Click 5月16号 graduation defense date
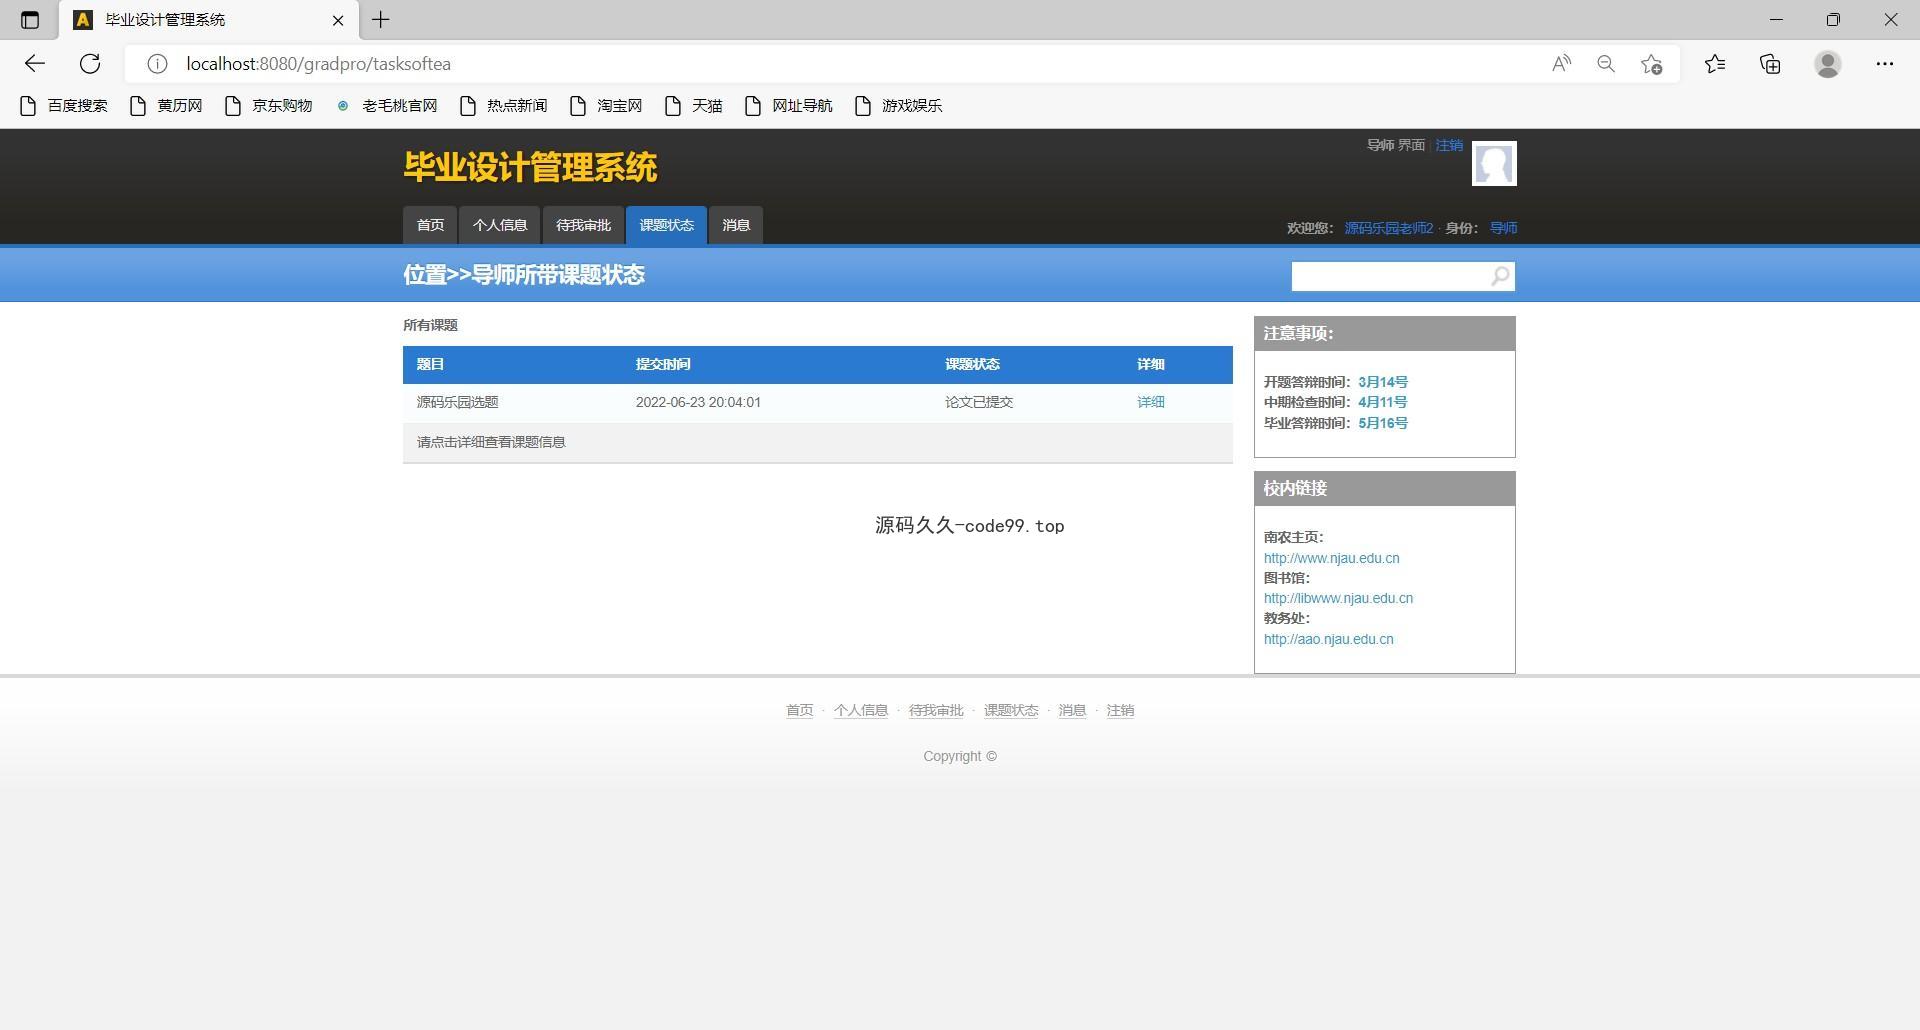This screenshot has width=1920, height=1030. (x=1383, y=423)
